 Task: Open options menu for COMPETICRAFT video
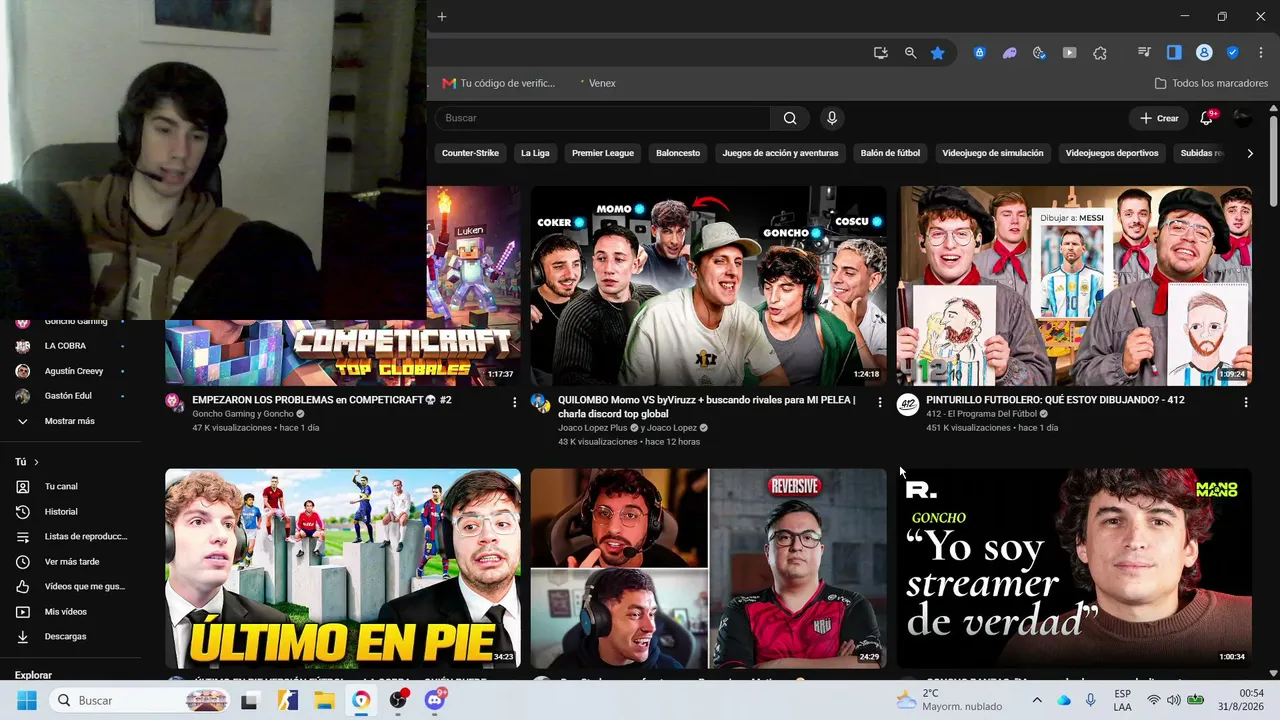(x=515, y=402)
